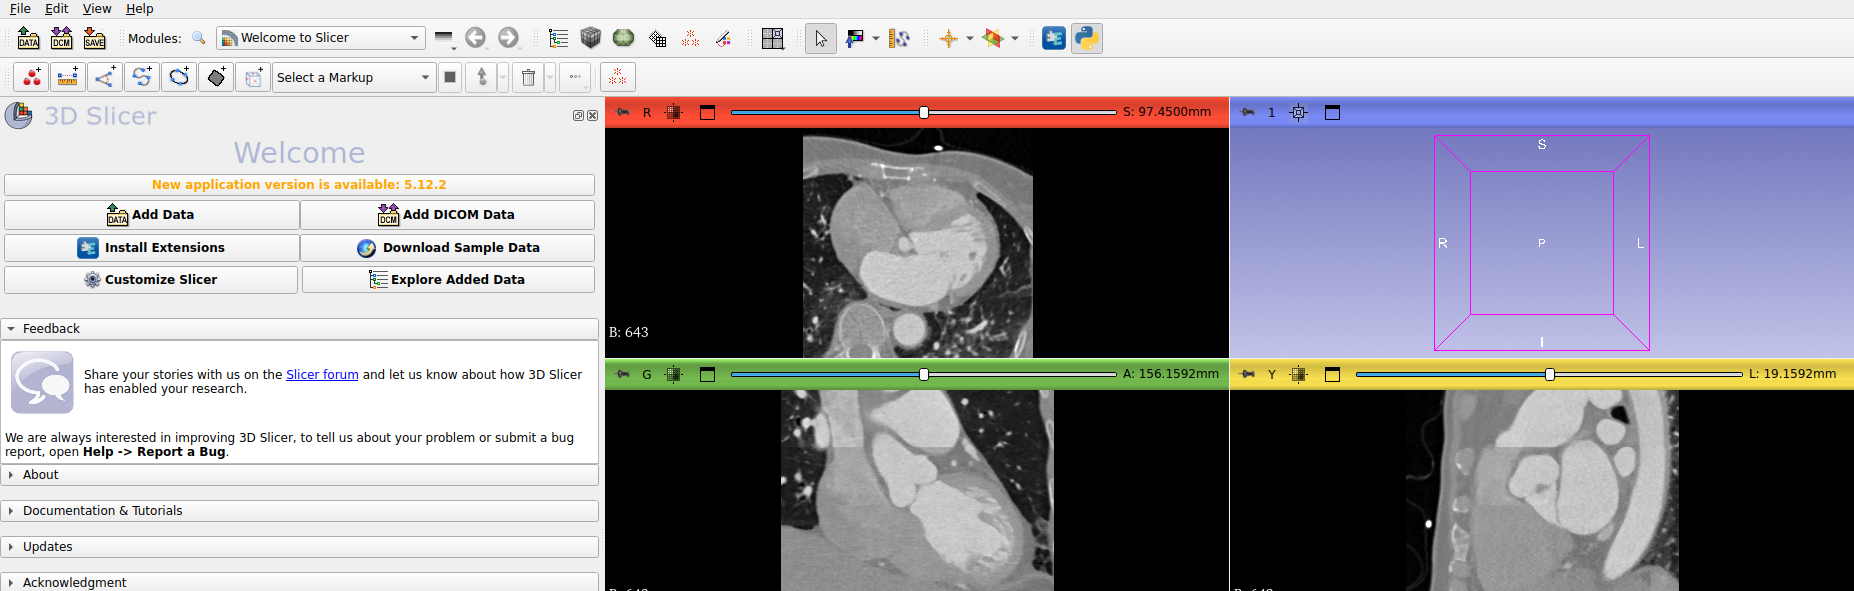Open the three-dots markups options button
1854x591 pixels.
tap(575, 77)
